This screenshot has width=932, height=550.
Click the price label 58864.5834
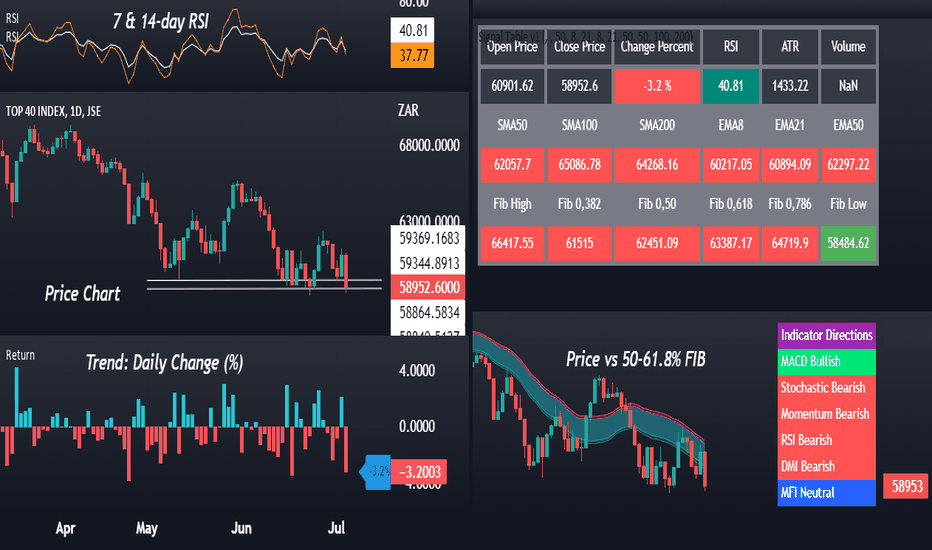(428, 312)
